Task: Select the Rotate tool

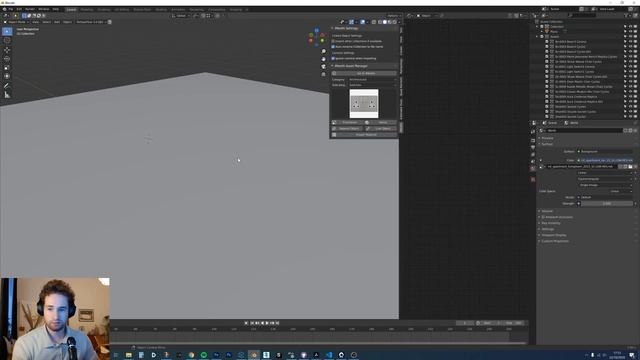Action: pos(7,59)
